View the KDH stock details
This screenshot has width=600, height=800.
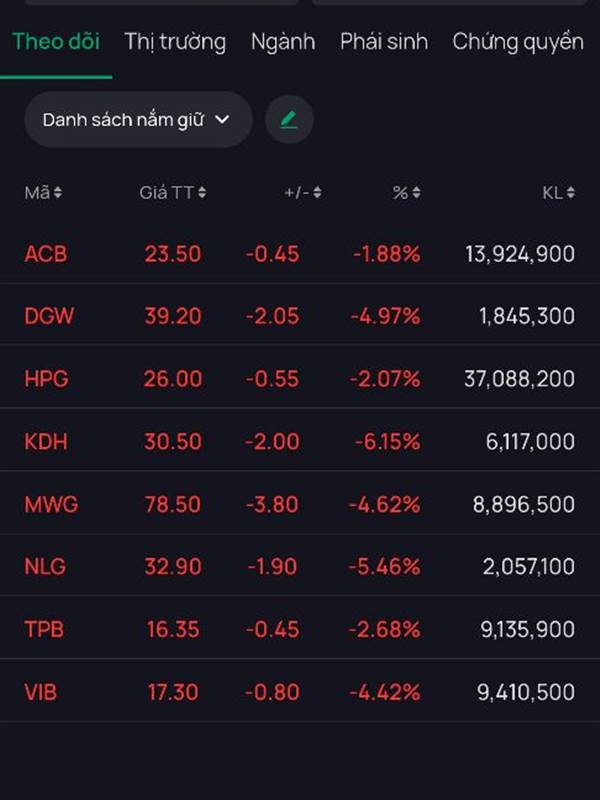coord(46,442)
